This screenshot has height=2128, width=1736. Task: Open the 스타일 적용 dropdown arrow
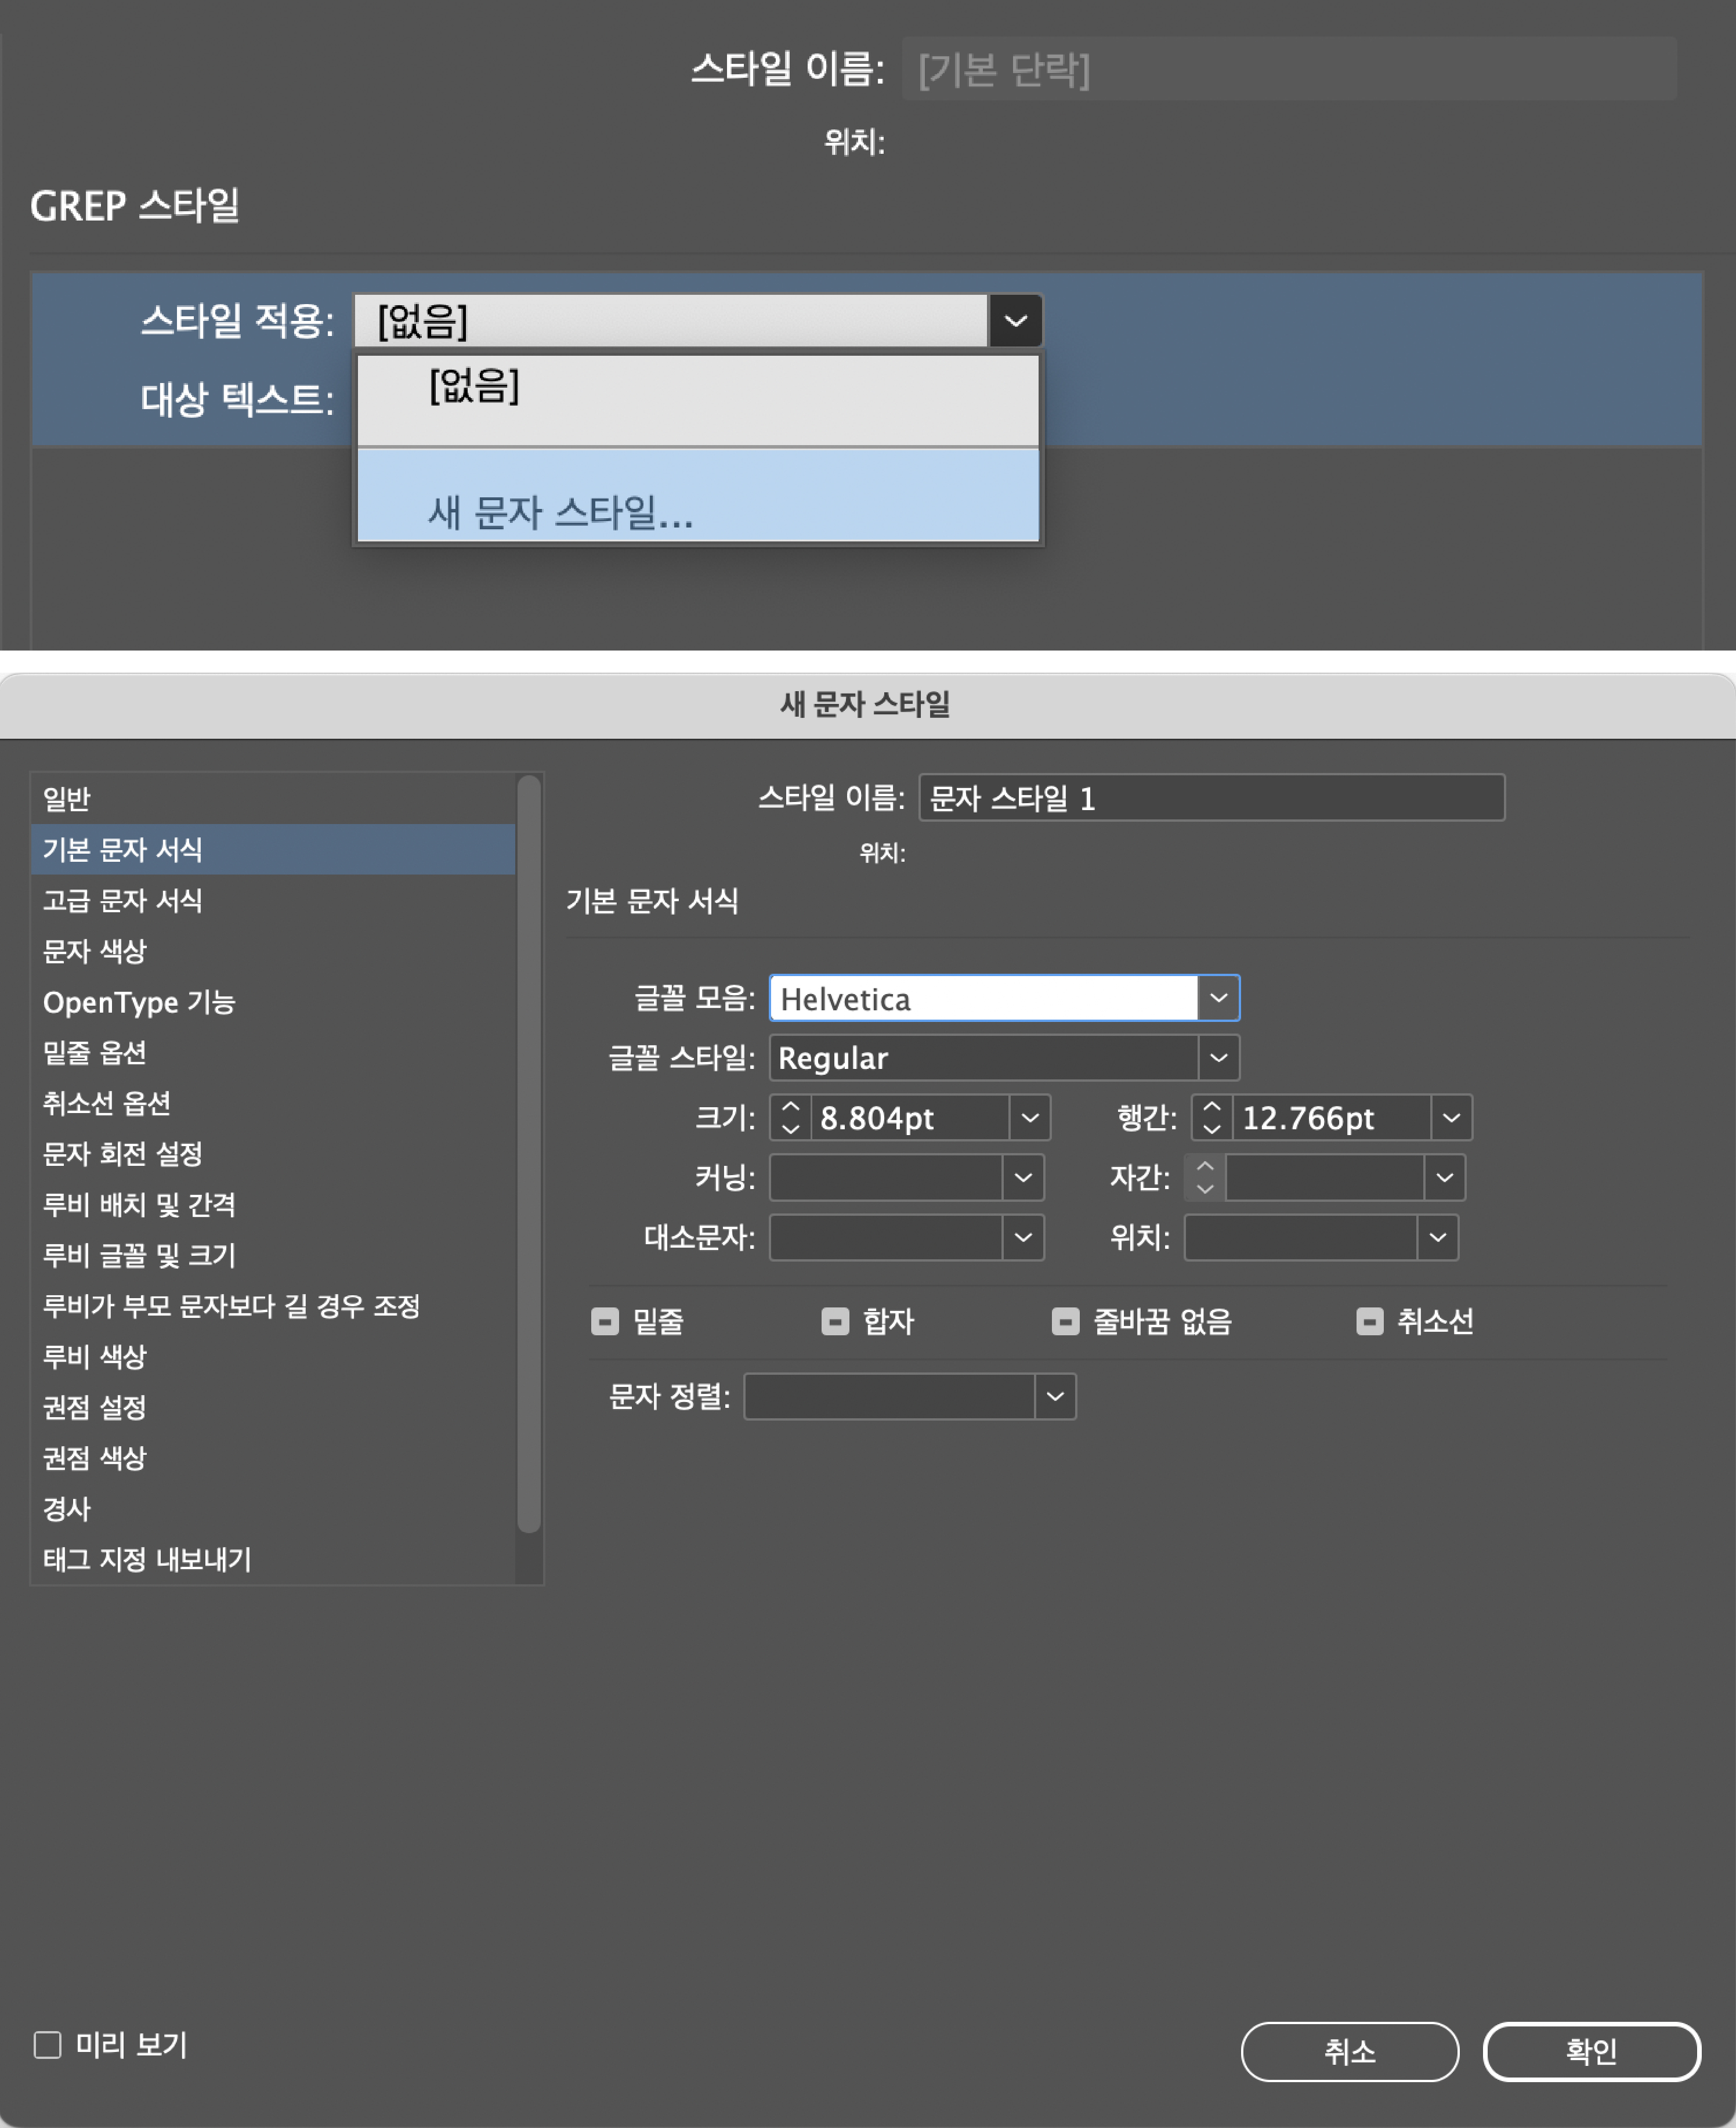[x=1015, y=321]
